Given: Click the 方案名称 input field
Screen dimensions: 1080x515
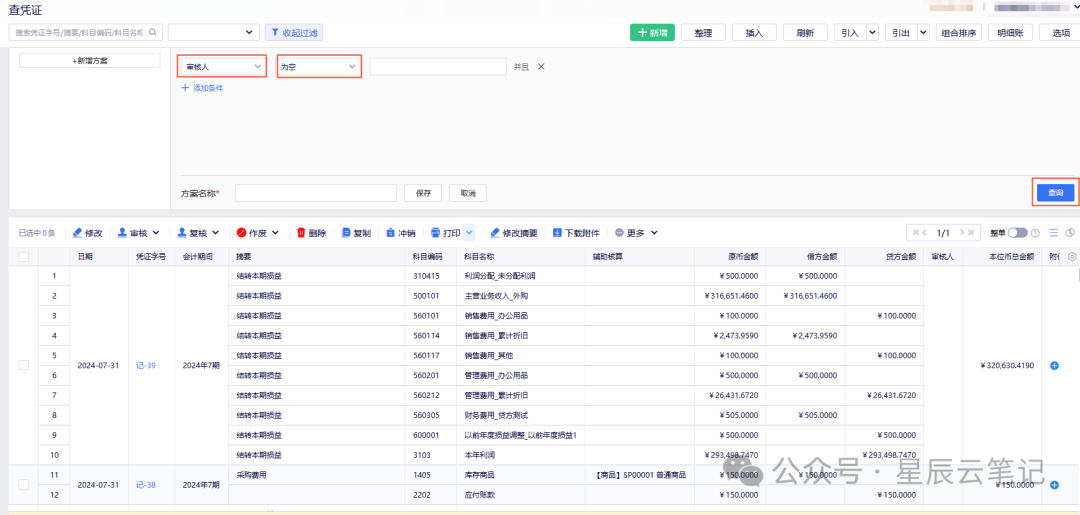Looking at the screenshot, I should pos(316,193).
